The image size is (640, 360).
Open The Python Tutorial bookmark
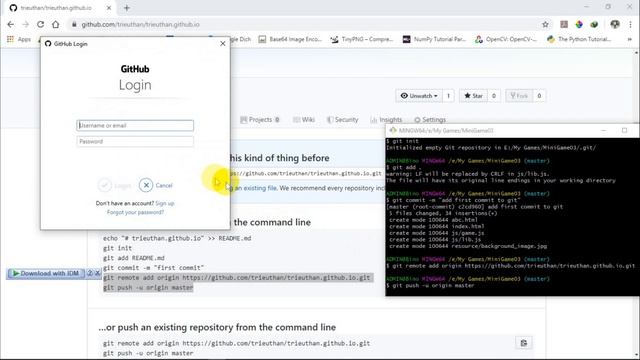click(x=579, y=39)
